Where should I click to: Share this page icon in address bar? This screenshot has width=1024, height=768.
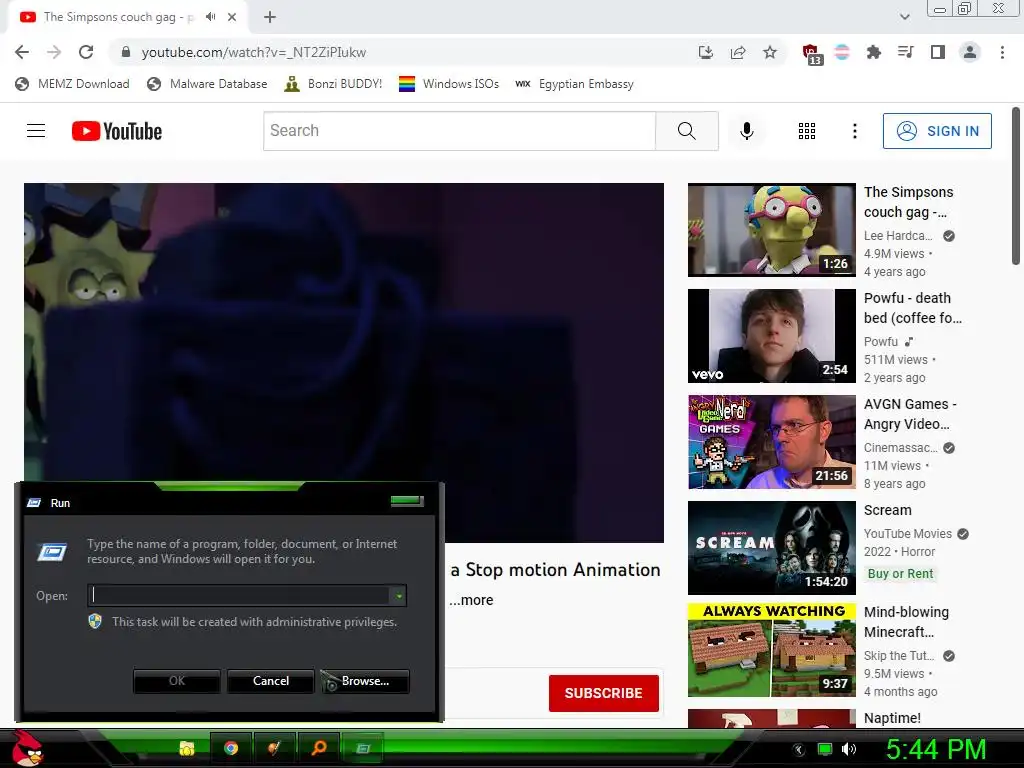[x=738, y=52]
